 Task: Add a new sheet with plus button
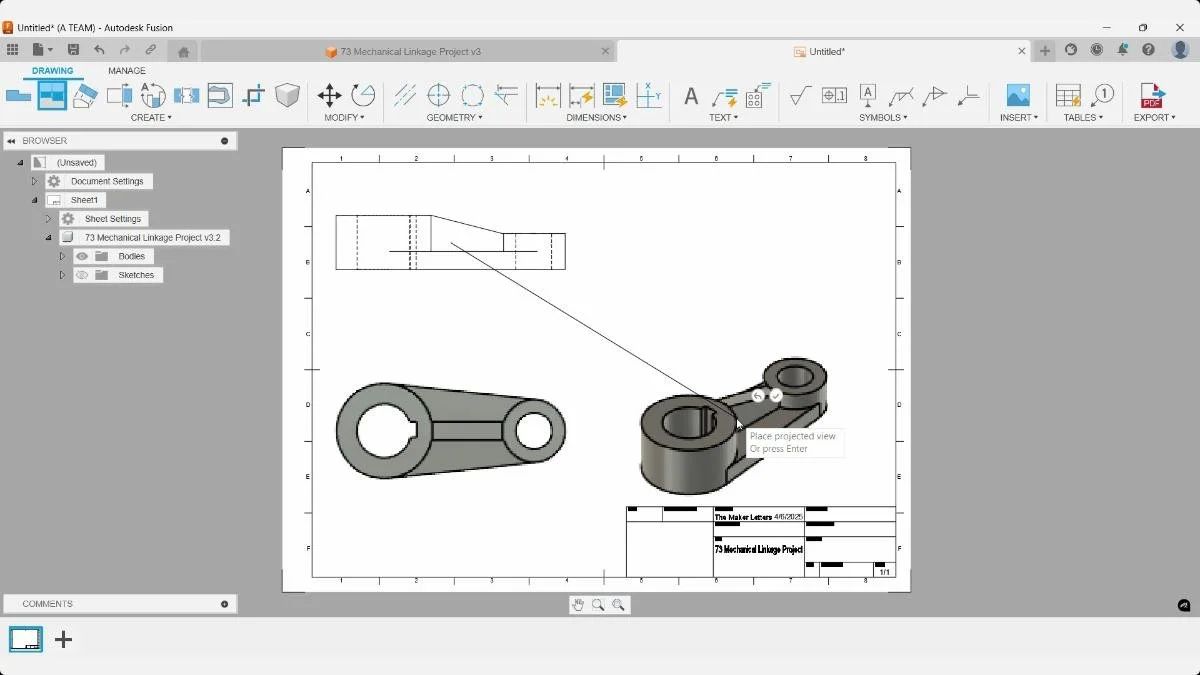coord(63,639)
